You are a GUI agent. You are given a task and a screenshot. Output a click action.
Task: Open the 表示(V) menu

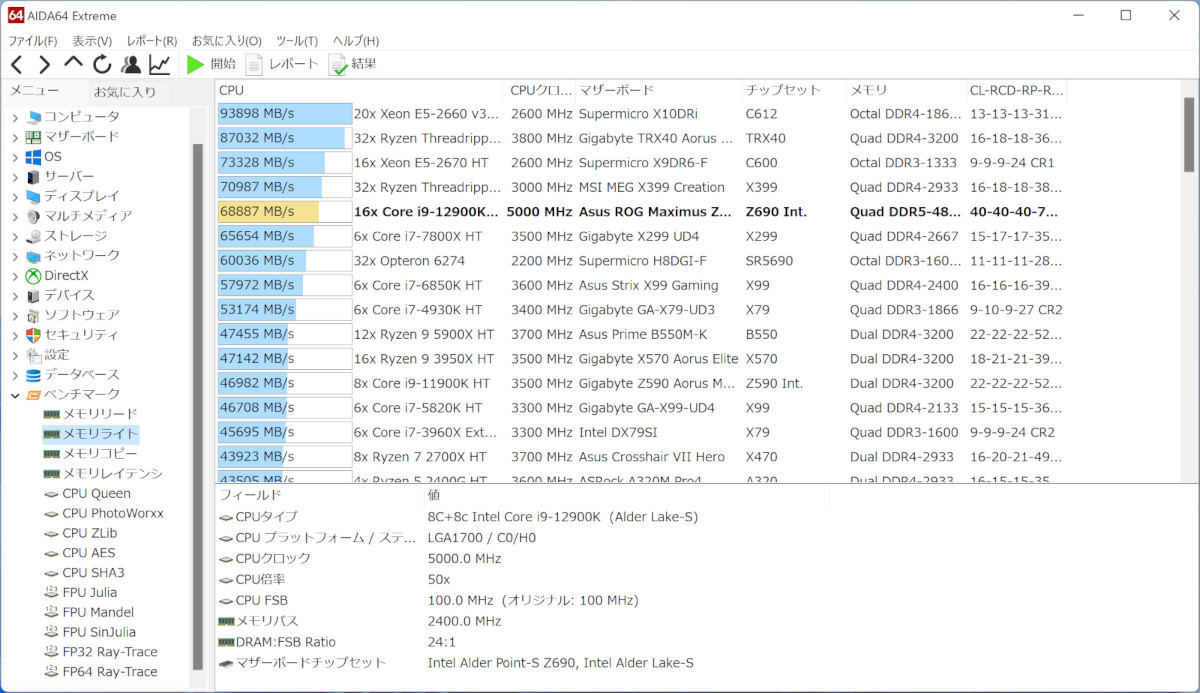coord(92,41)
